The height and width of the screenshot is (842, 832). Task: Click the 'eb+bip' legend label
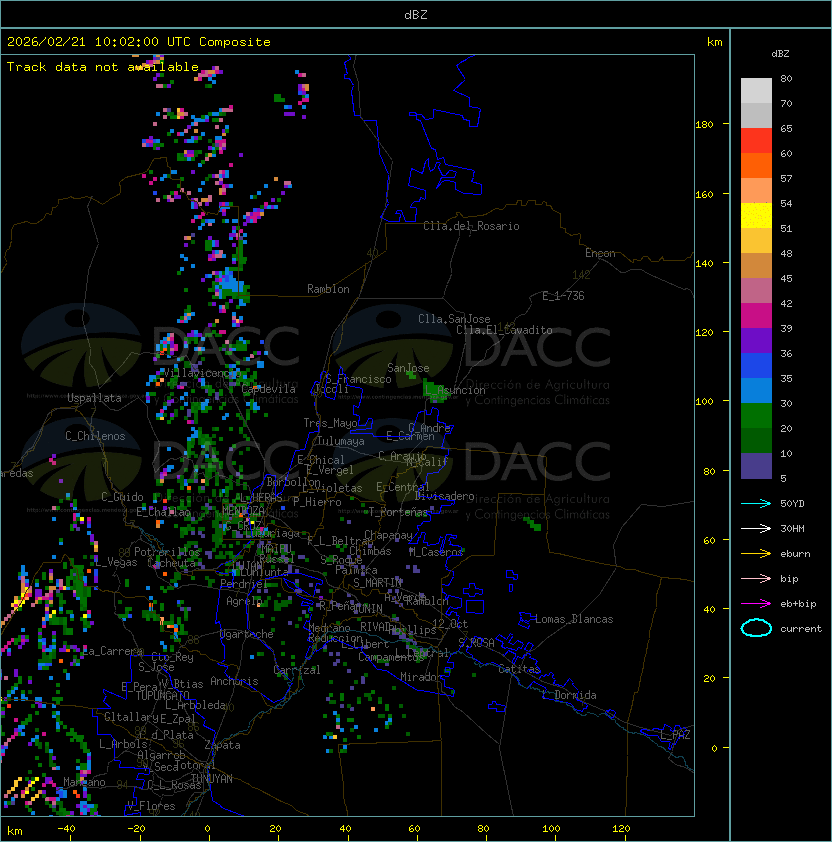(798, 604)
